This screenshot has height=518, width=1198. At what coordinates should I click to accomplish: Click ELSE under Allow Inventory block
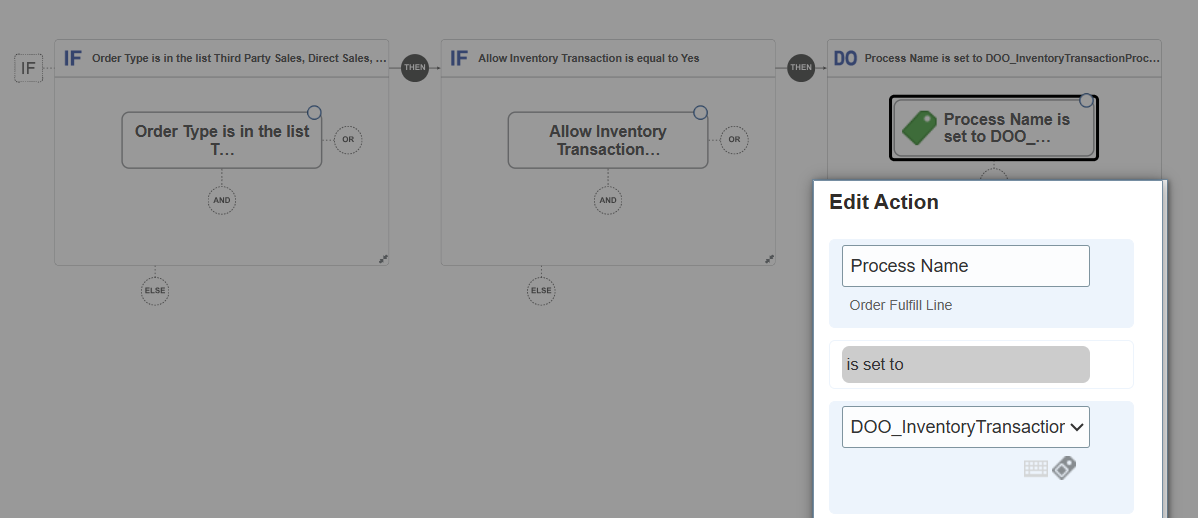(x=541, y=291)
